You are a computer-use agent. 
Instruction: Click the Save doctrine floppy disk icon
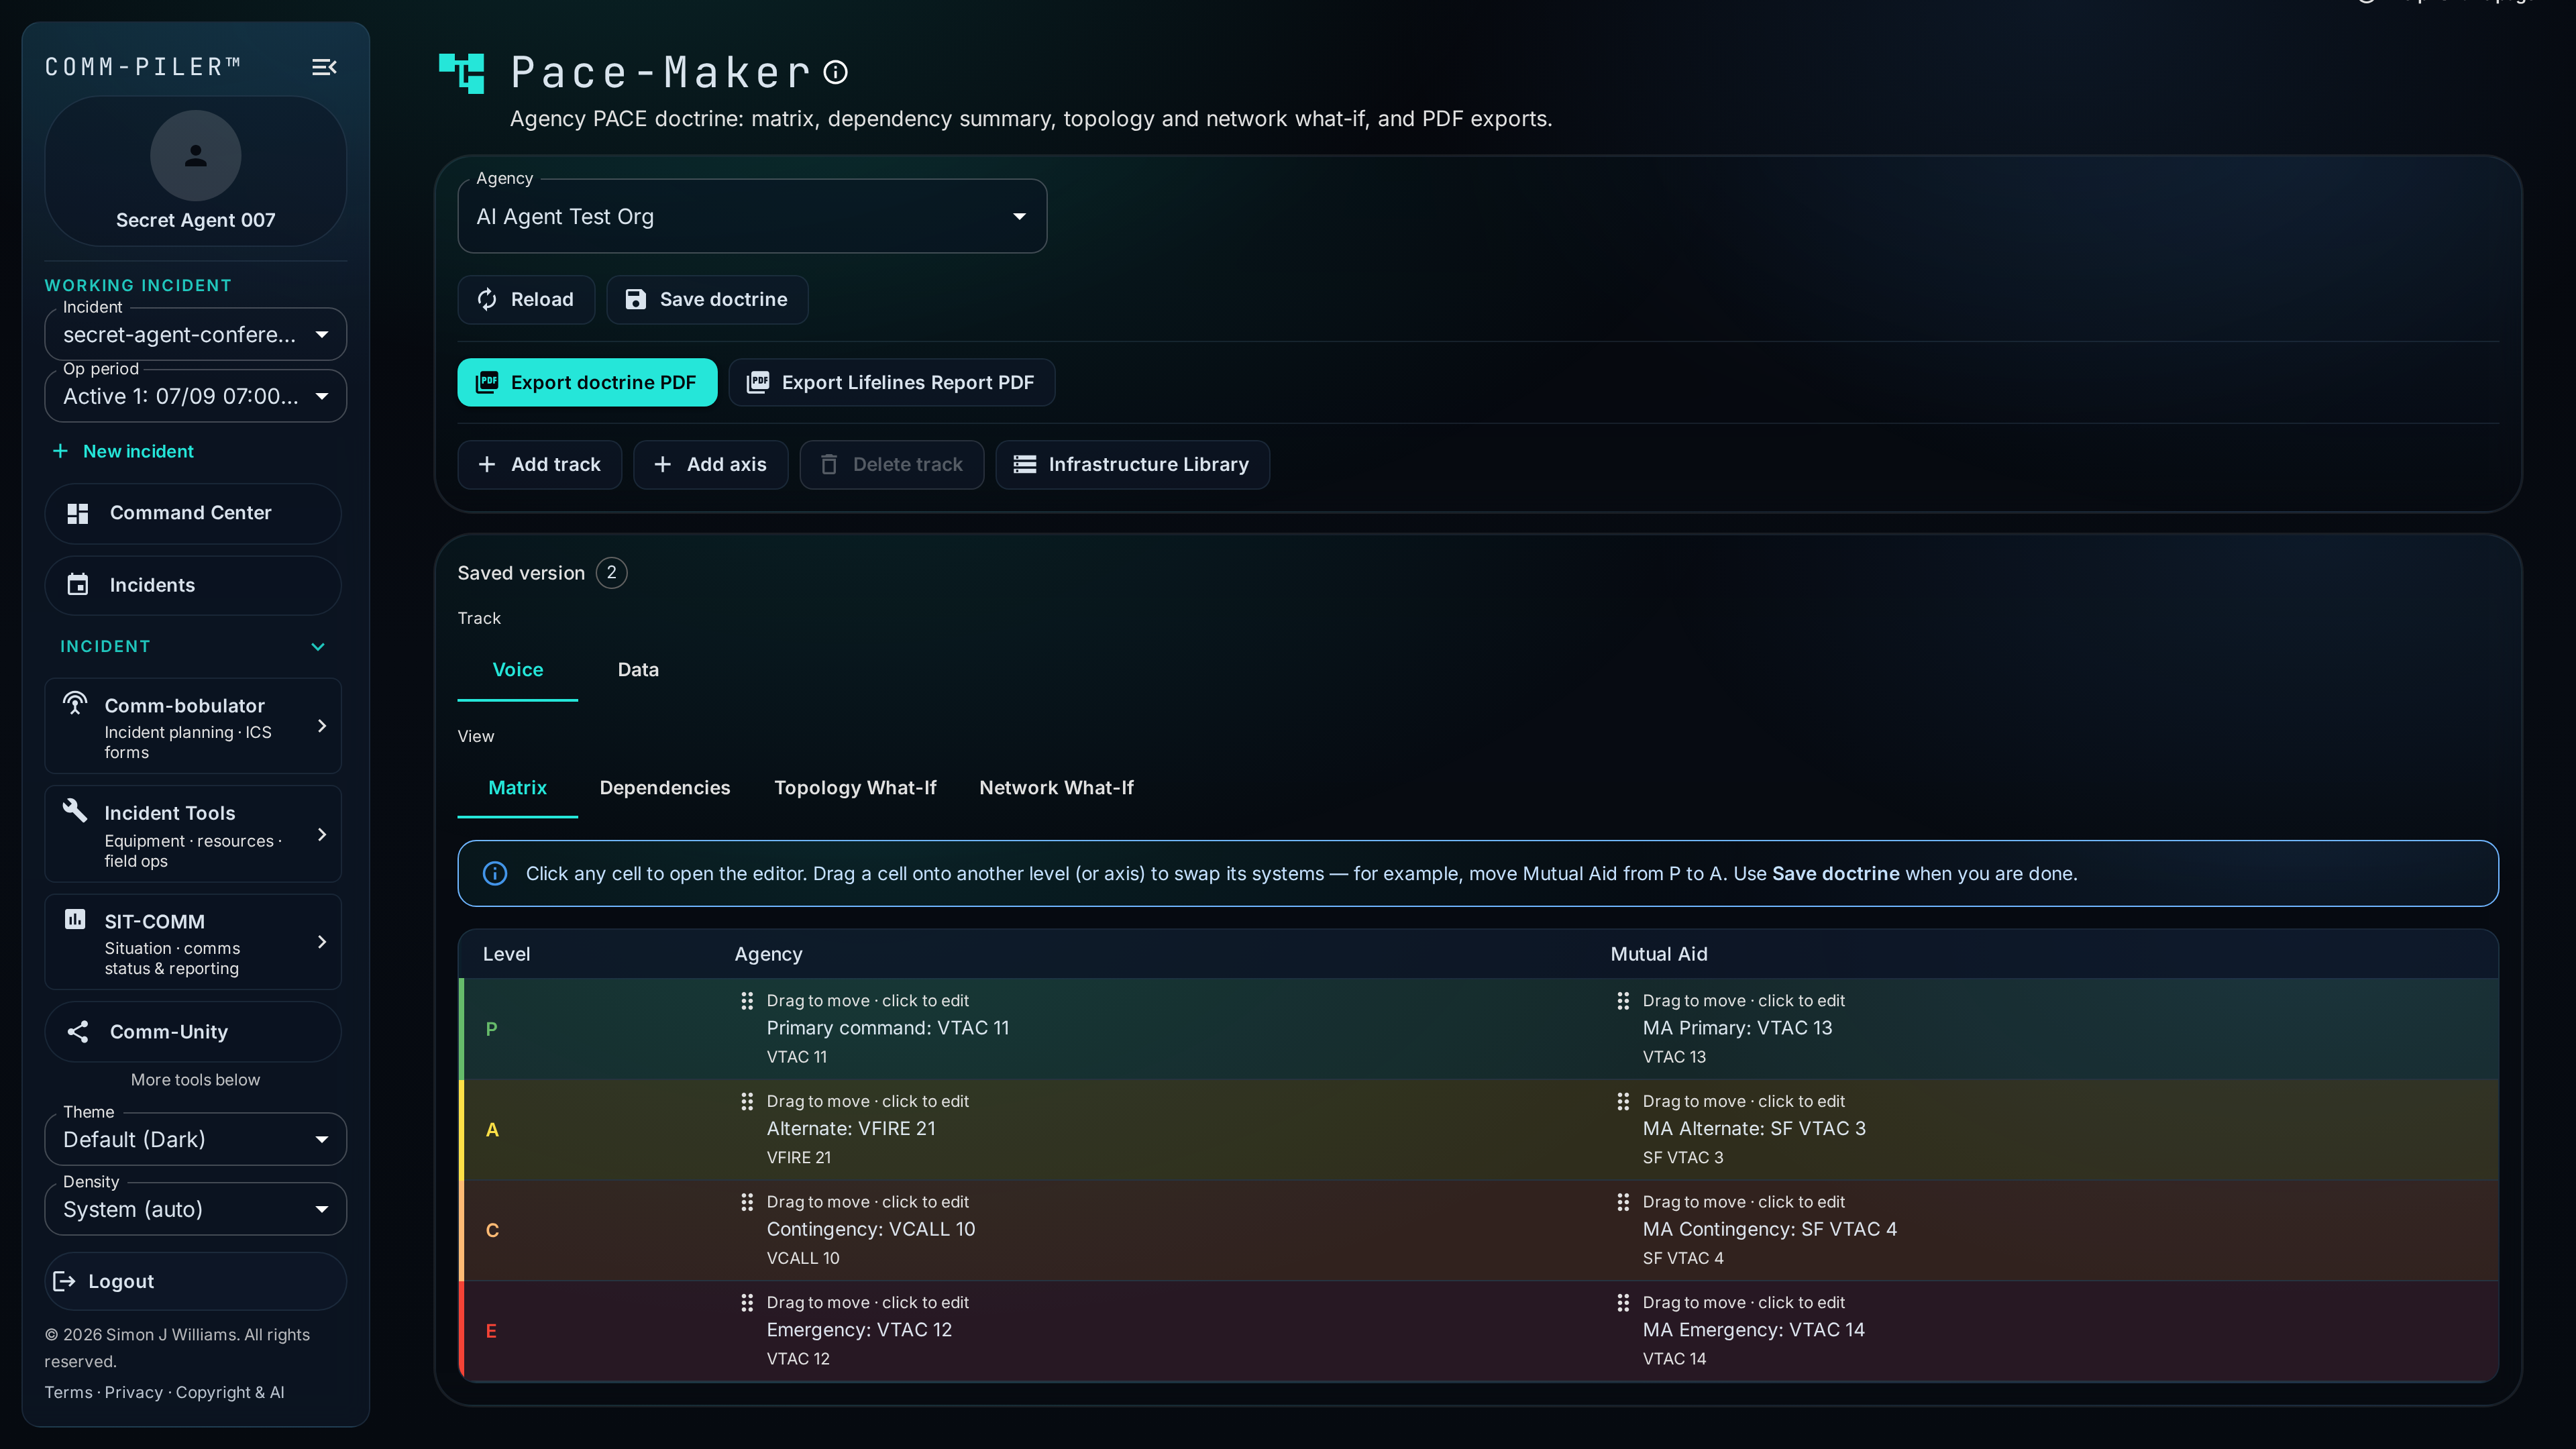point(636,299)
